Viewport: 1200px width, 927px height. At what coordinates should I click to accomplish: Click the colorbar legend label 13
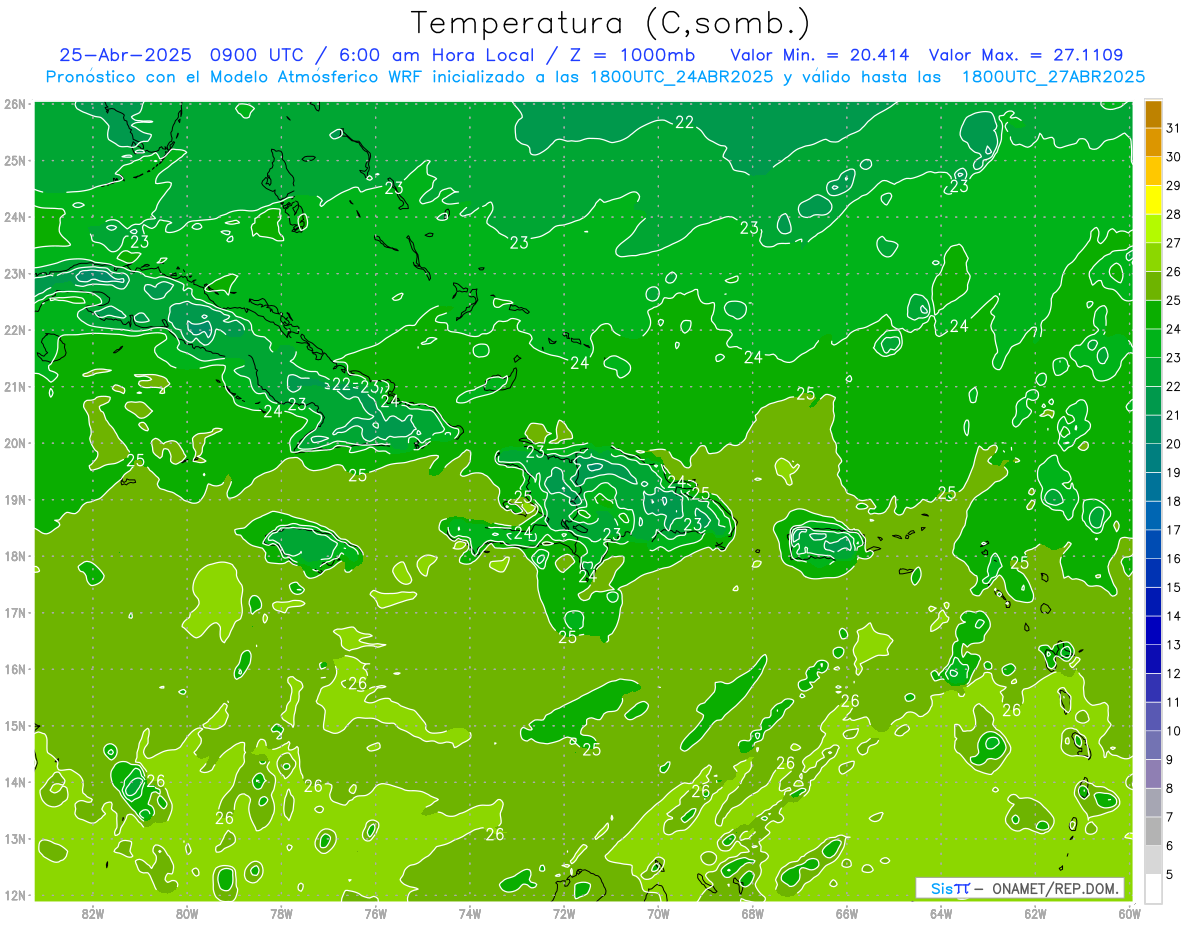pos(1174,645)
